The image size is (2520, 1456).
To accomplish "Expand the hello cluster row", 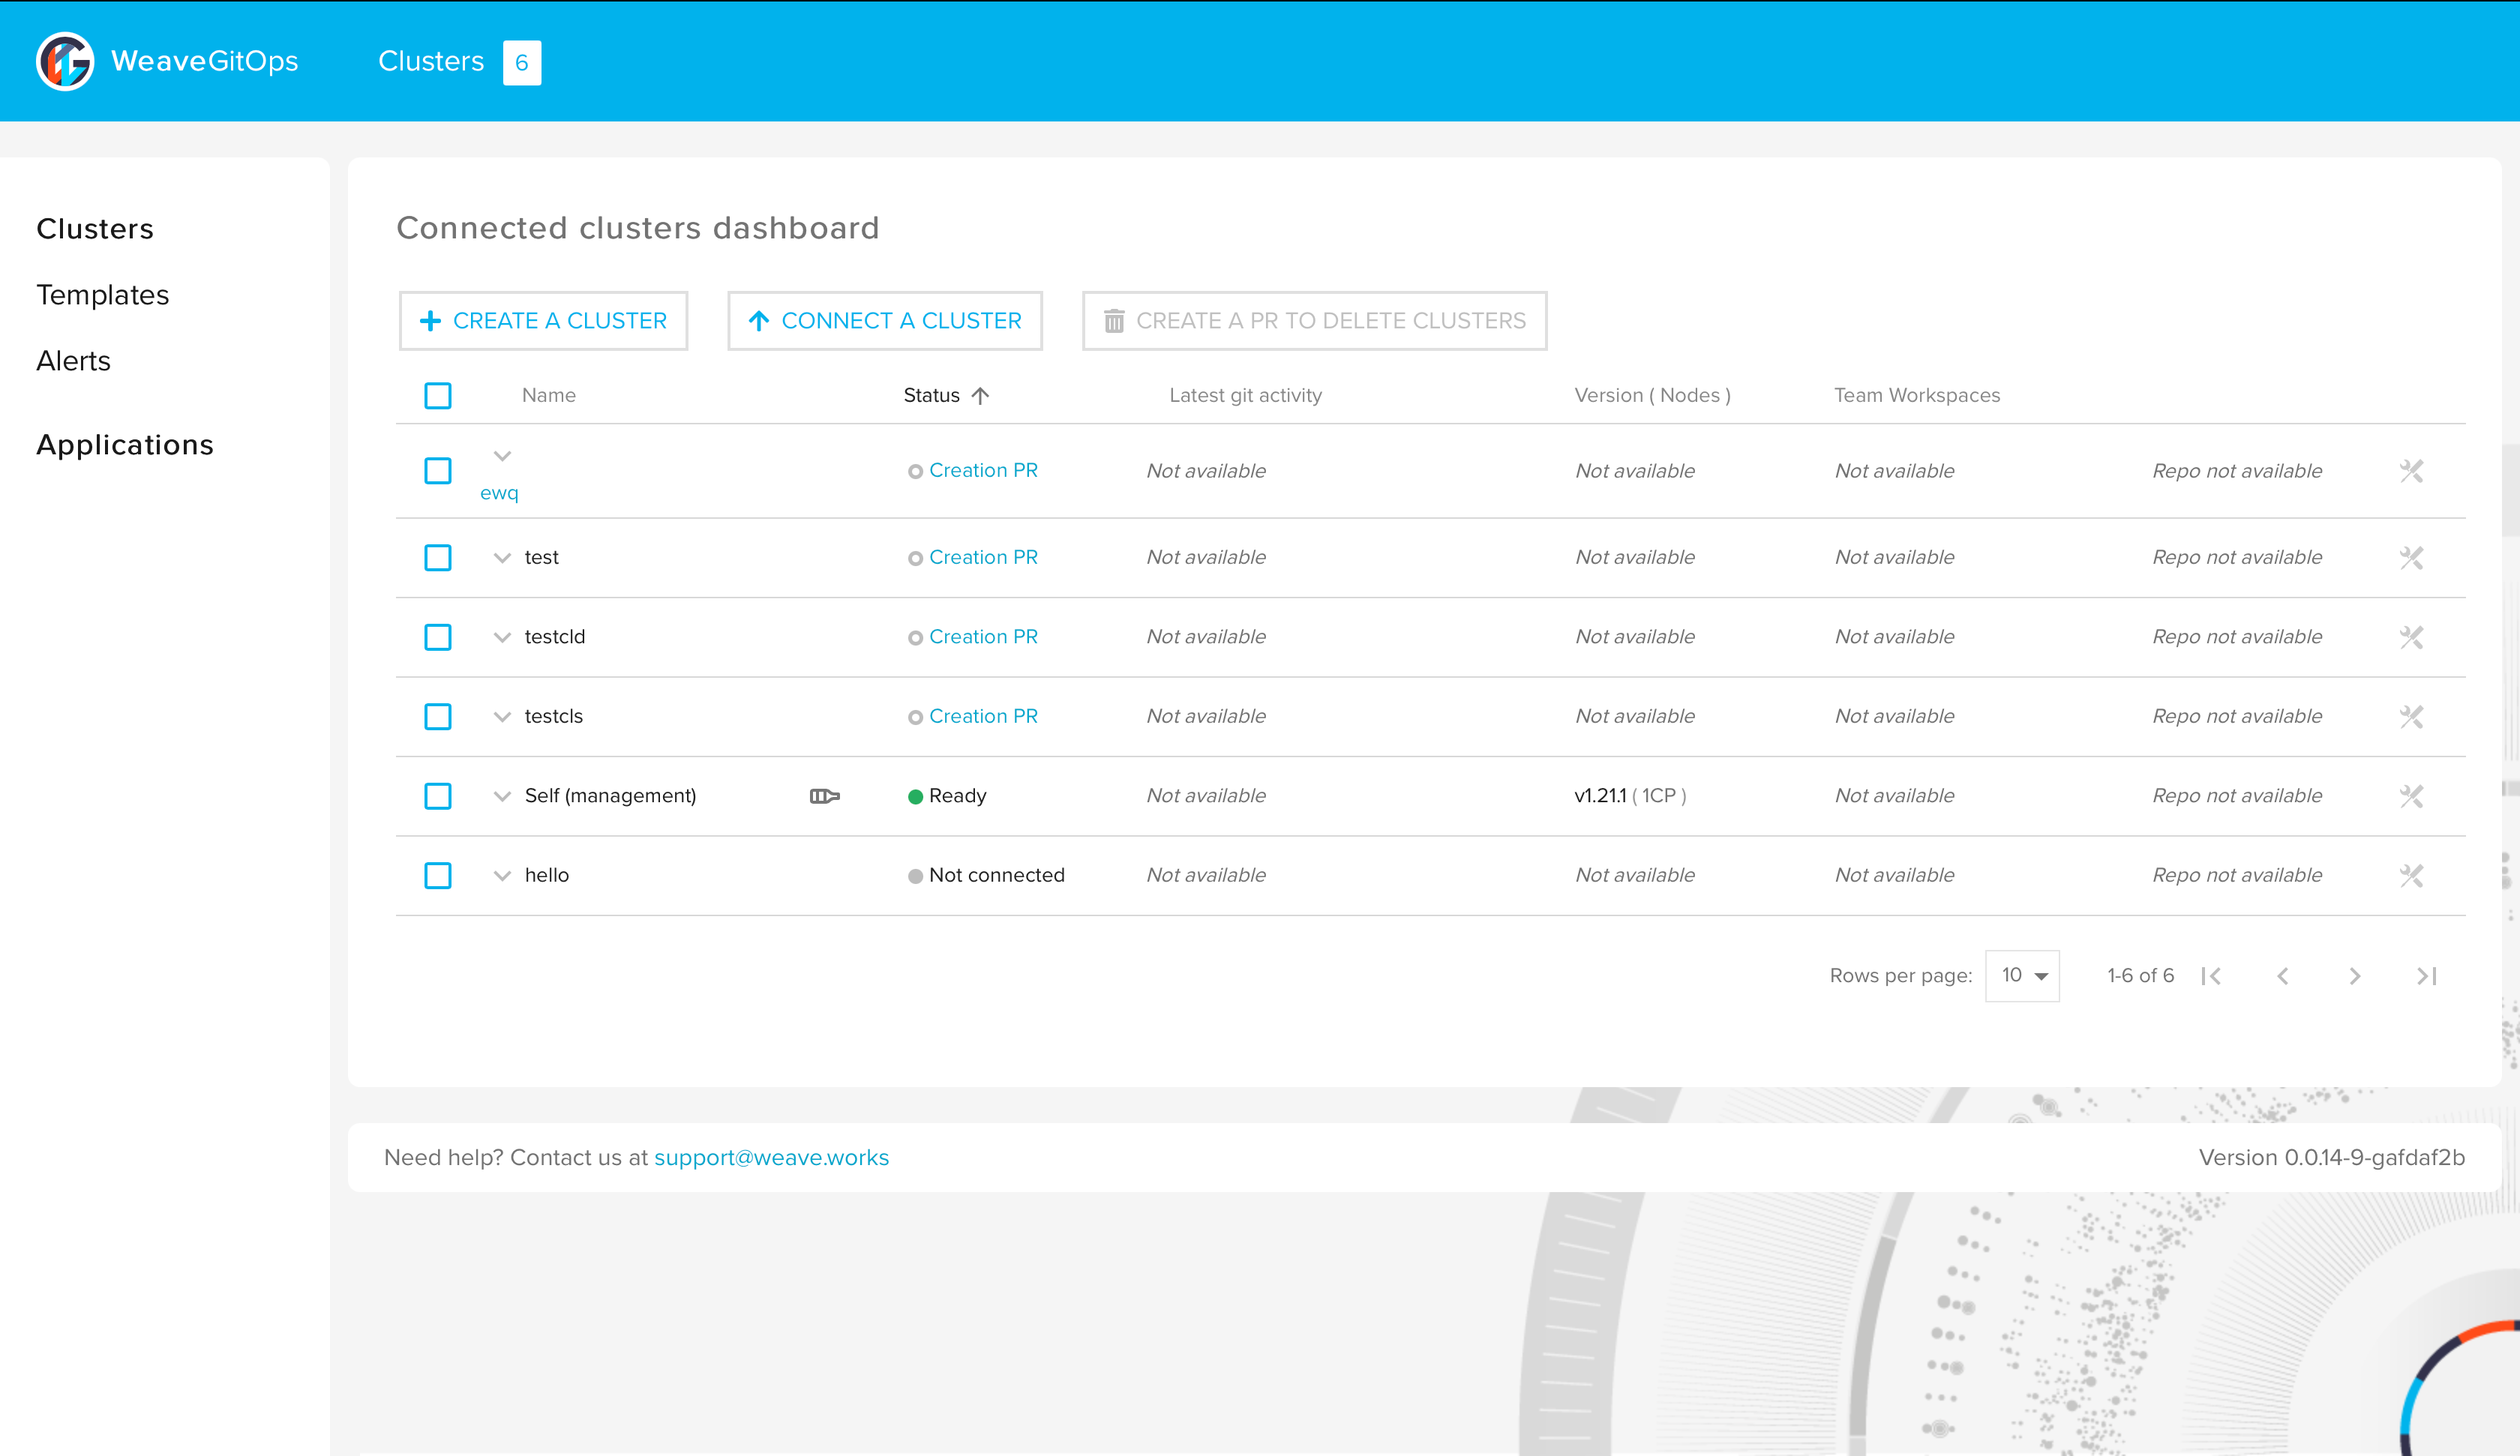I will (502, 876).
